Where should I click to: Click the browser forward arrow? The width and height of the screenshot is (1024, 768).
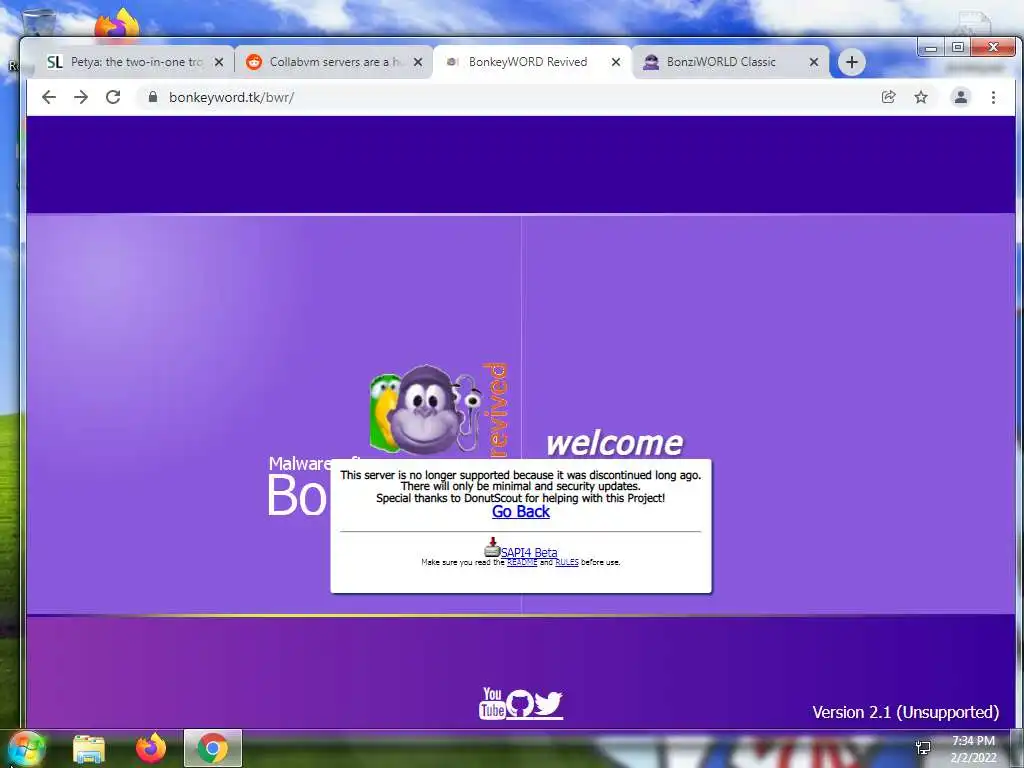click(81, 97)
